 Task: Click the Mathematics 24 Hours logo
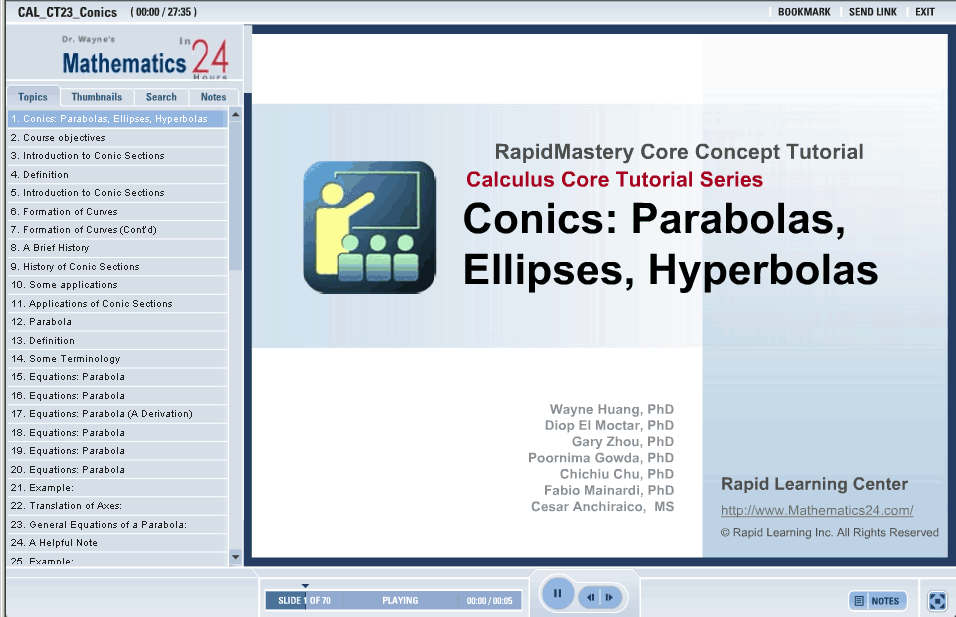click(x=145, y=58)
